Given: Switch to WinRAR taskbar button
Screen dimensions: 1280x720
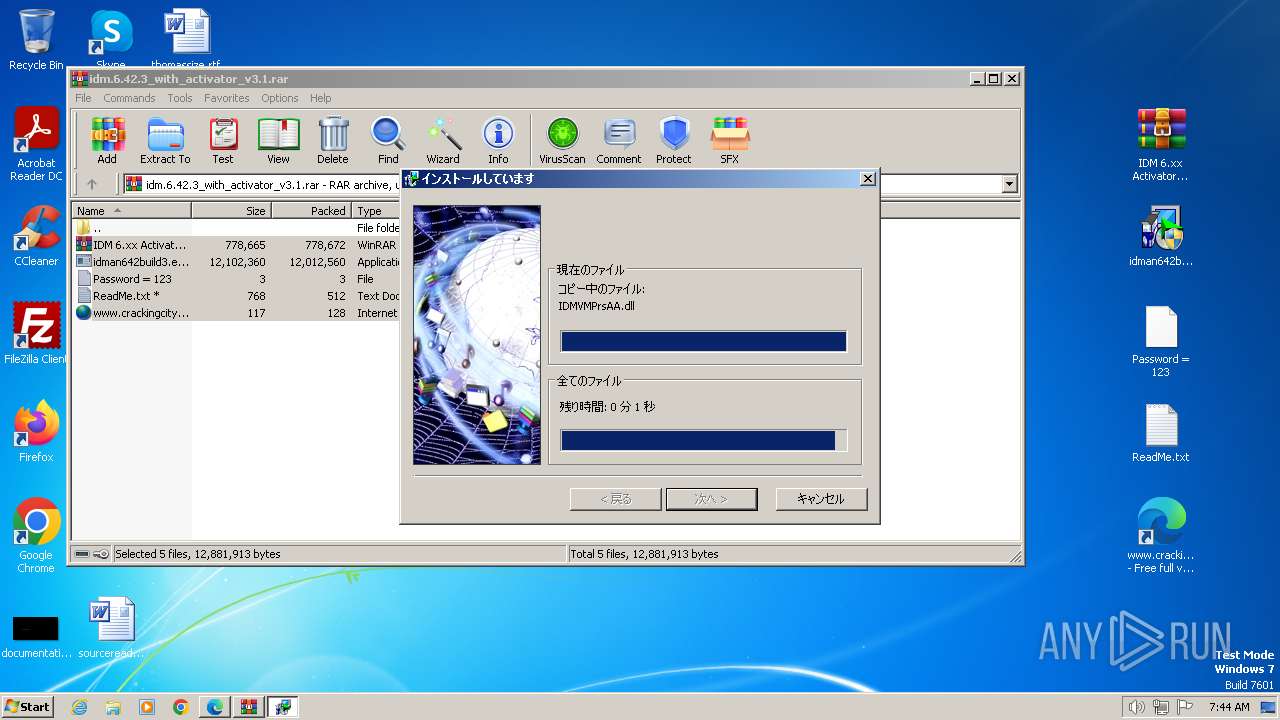Looking at the screenshot, I should tap(248, 707).
